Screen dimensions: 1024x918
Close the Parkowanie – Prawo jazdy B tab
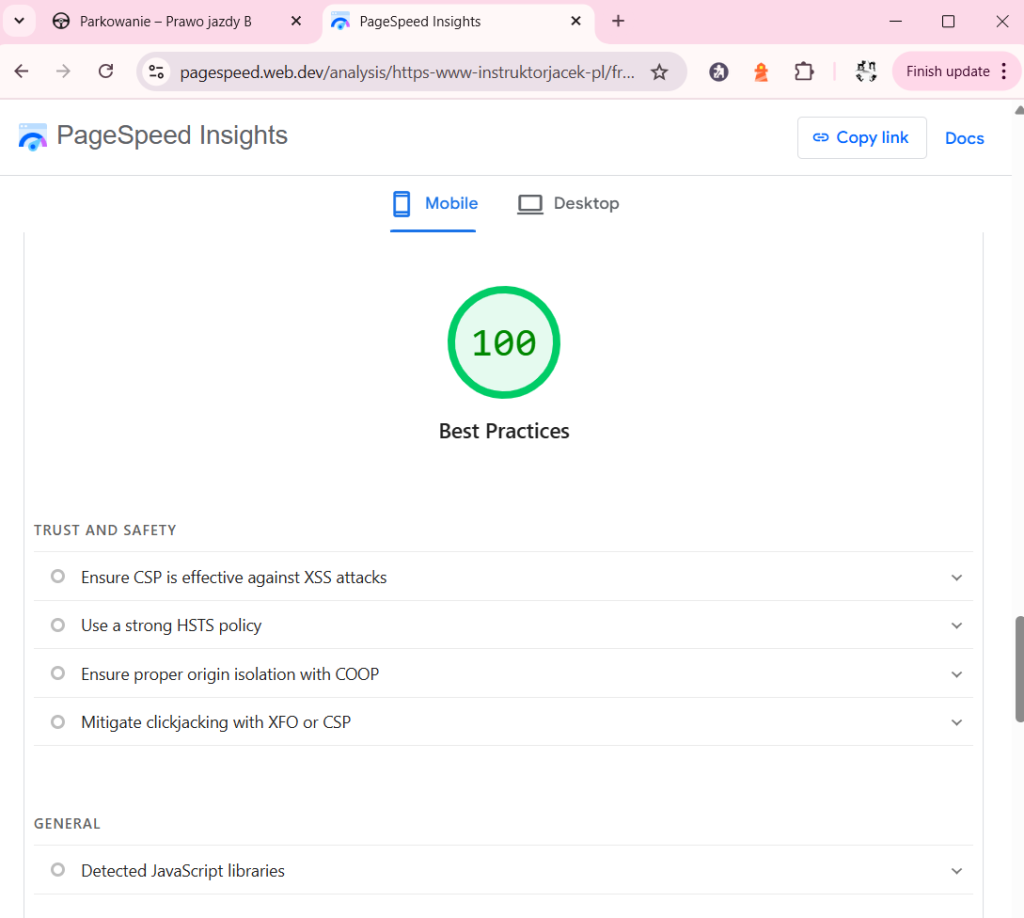pos(296,21)
